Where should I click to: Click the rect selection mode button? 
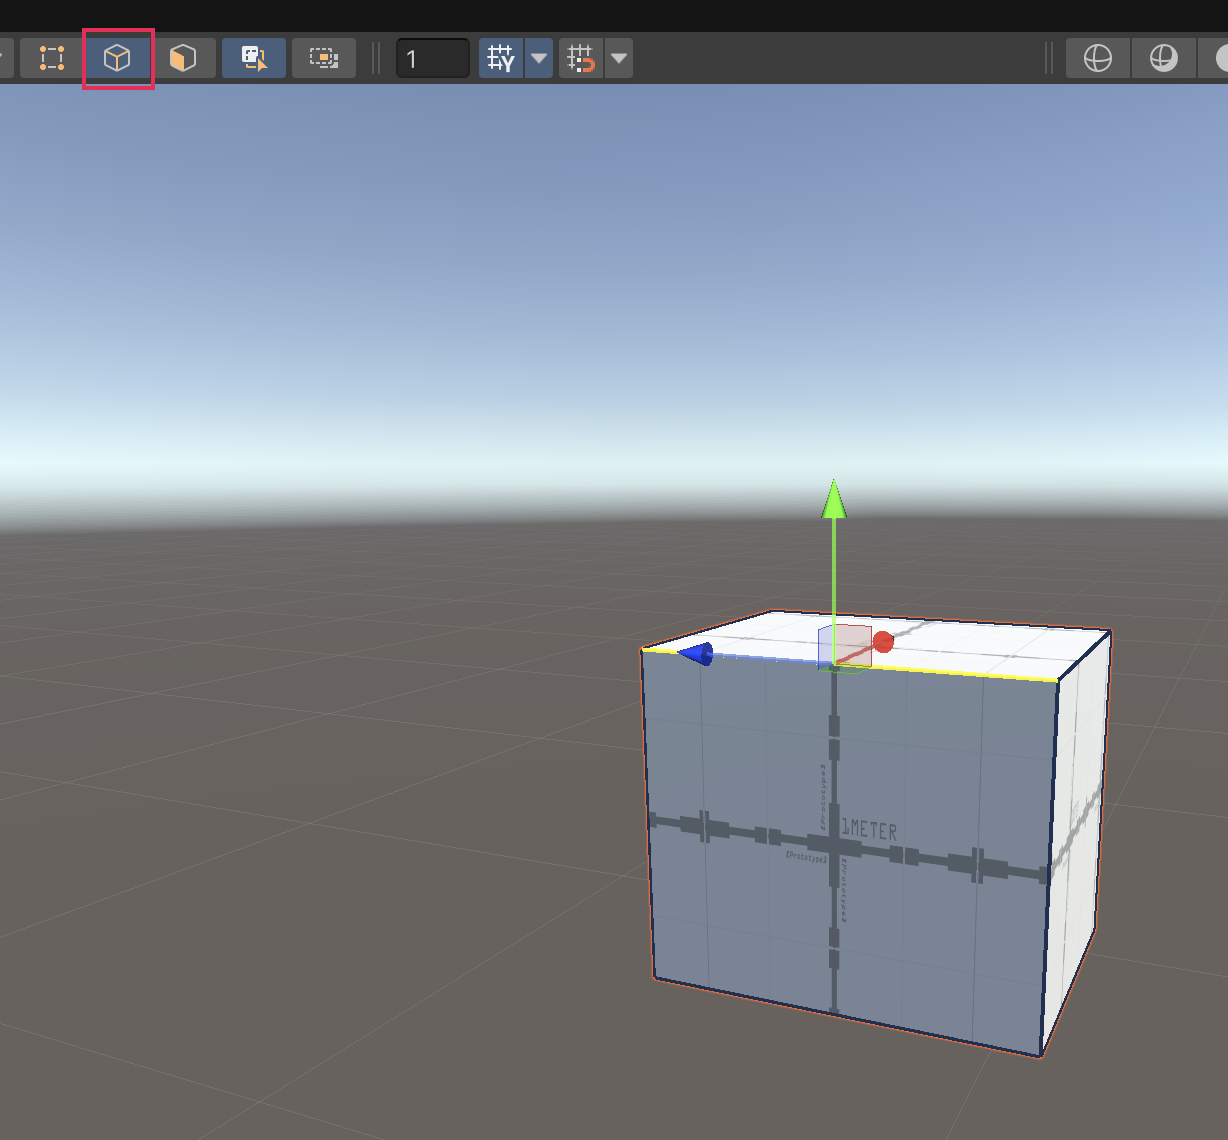323,58
